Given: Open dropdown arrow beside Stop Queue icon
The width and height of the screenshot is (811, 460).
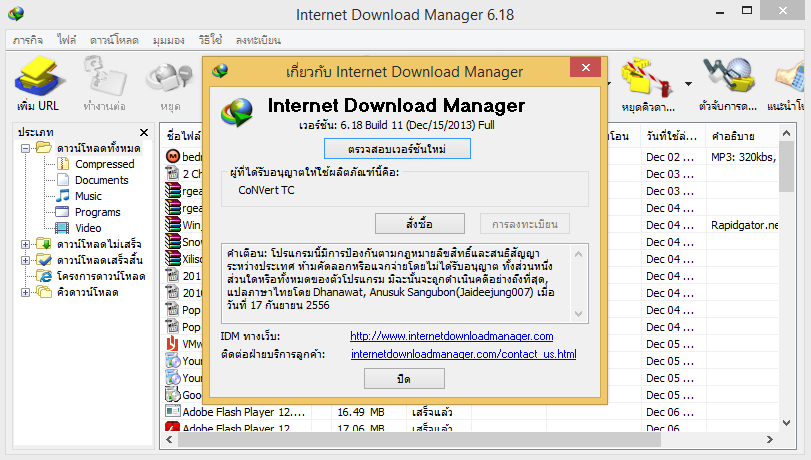Looking at the screenshot, I should (x=688, y=83).
